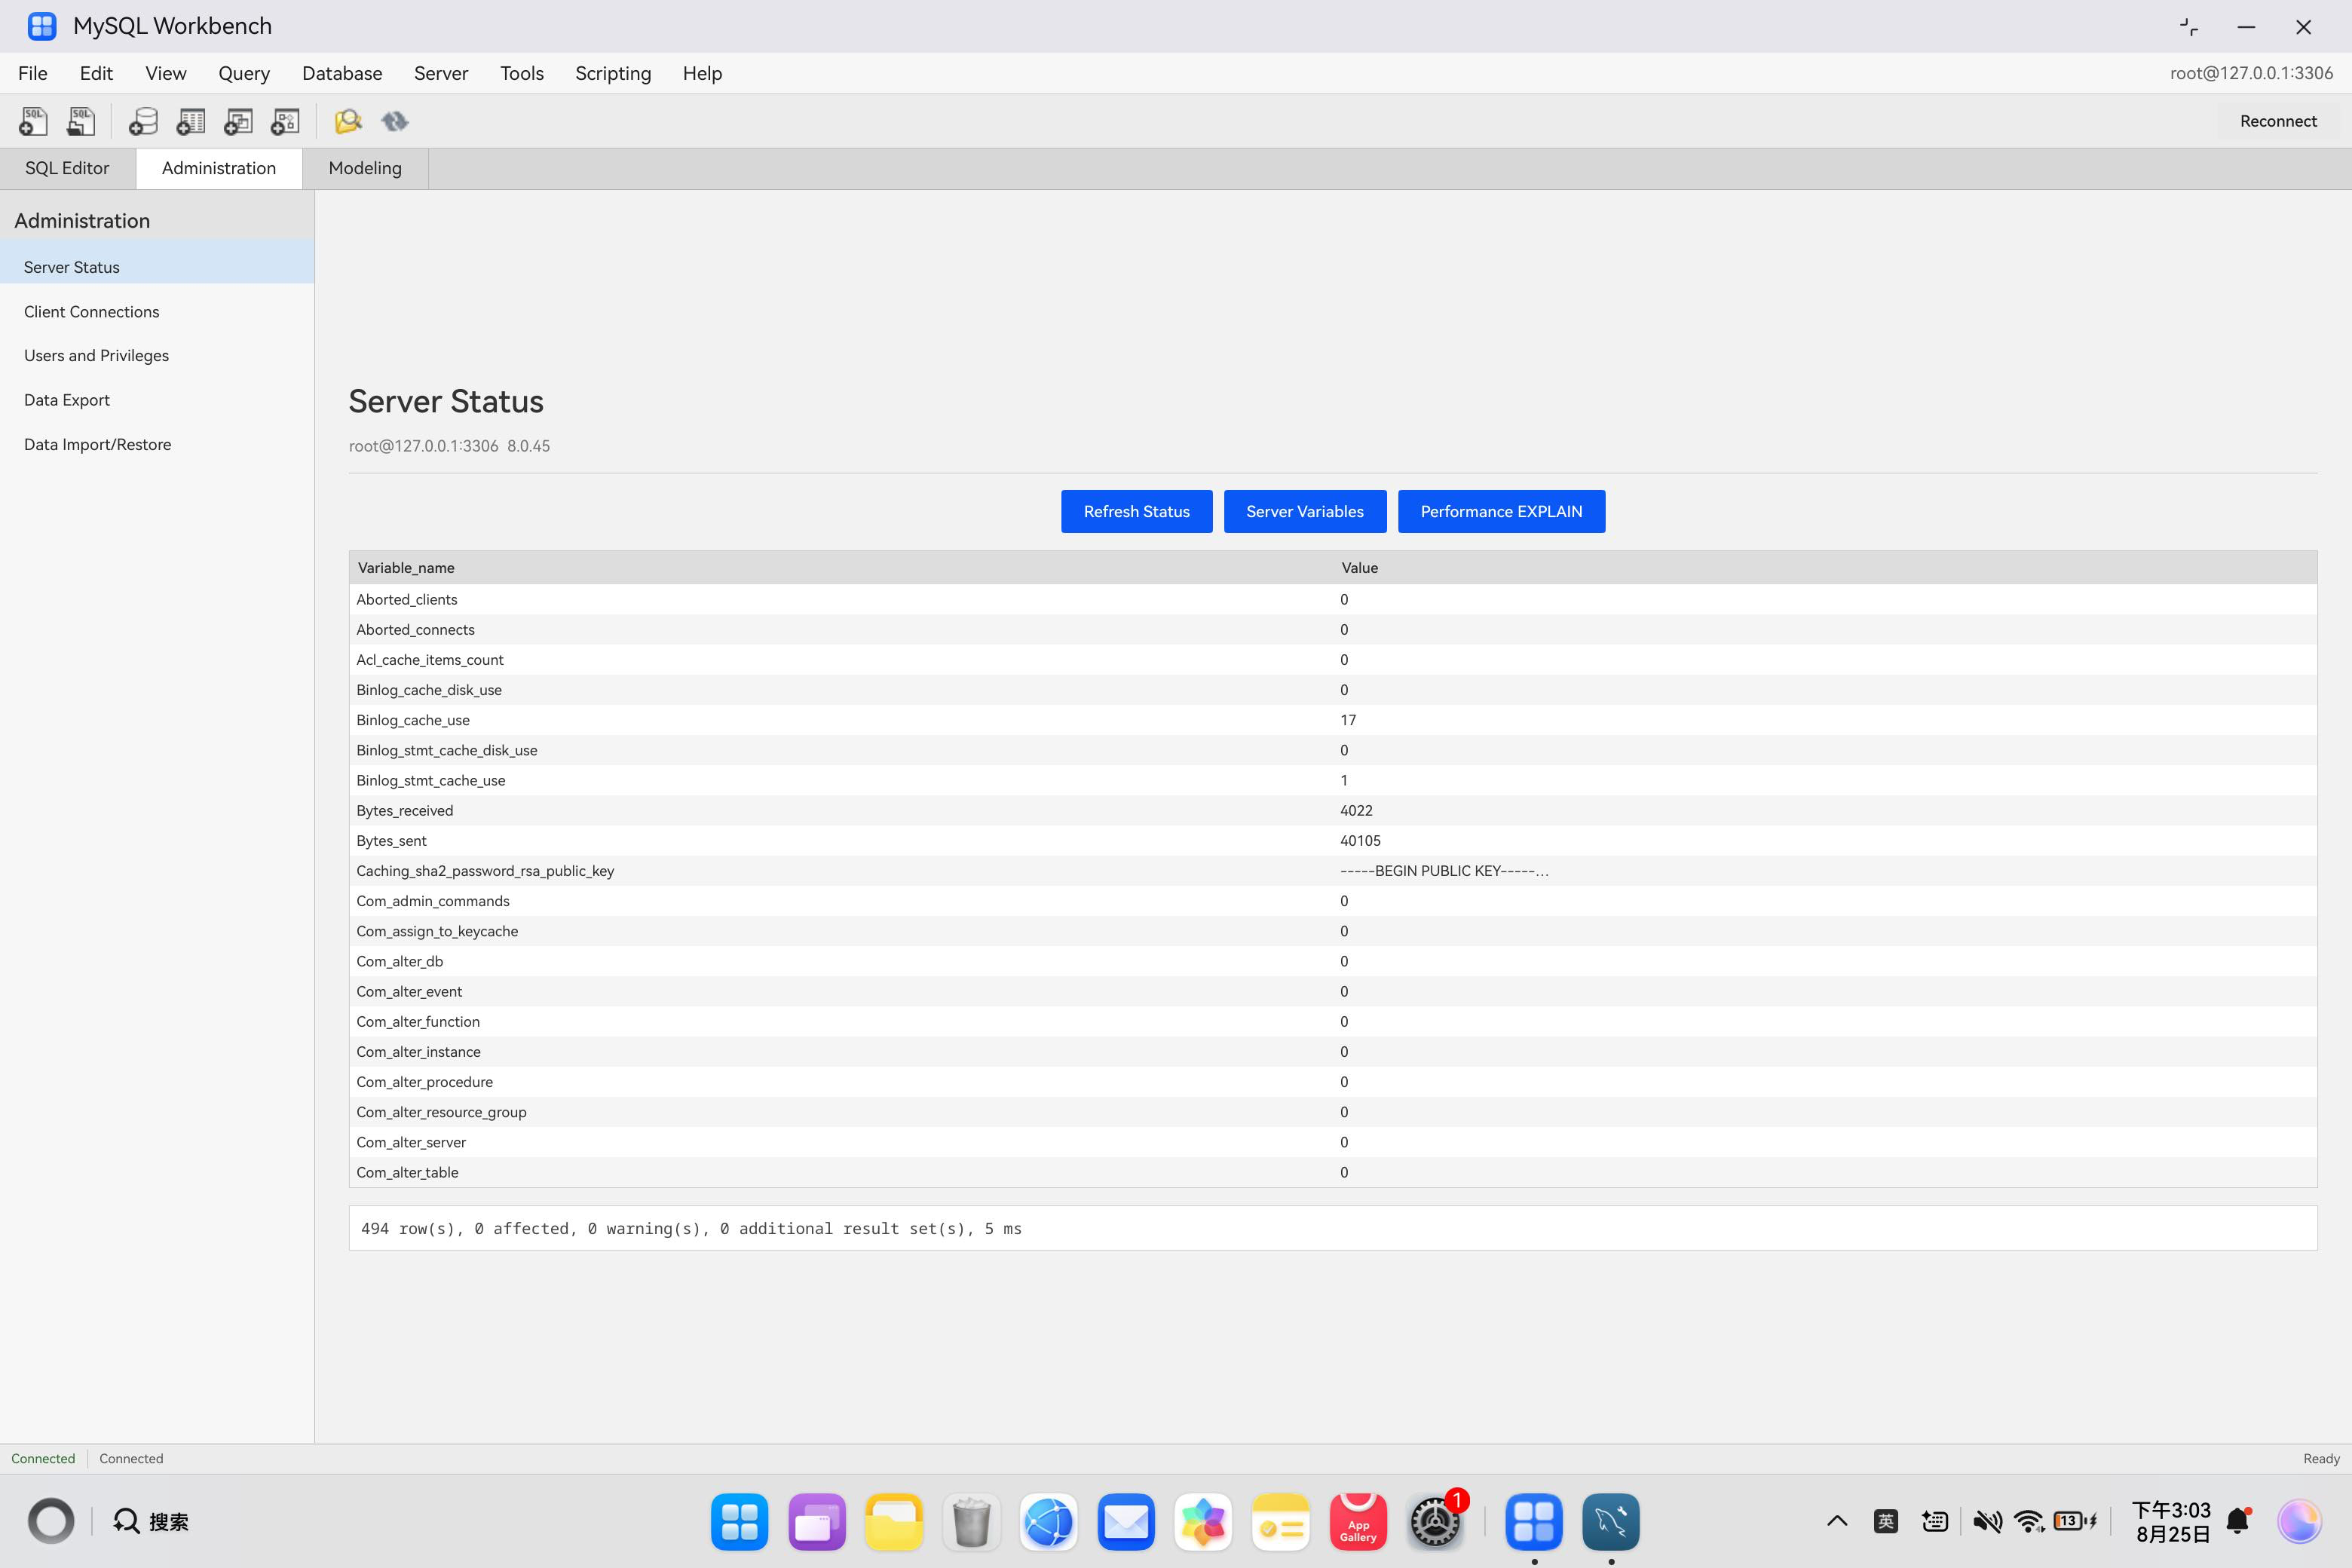Click the muted volume tray icon
This screenshot has width=2352, height=1568.
1987,1521
